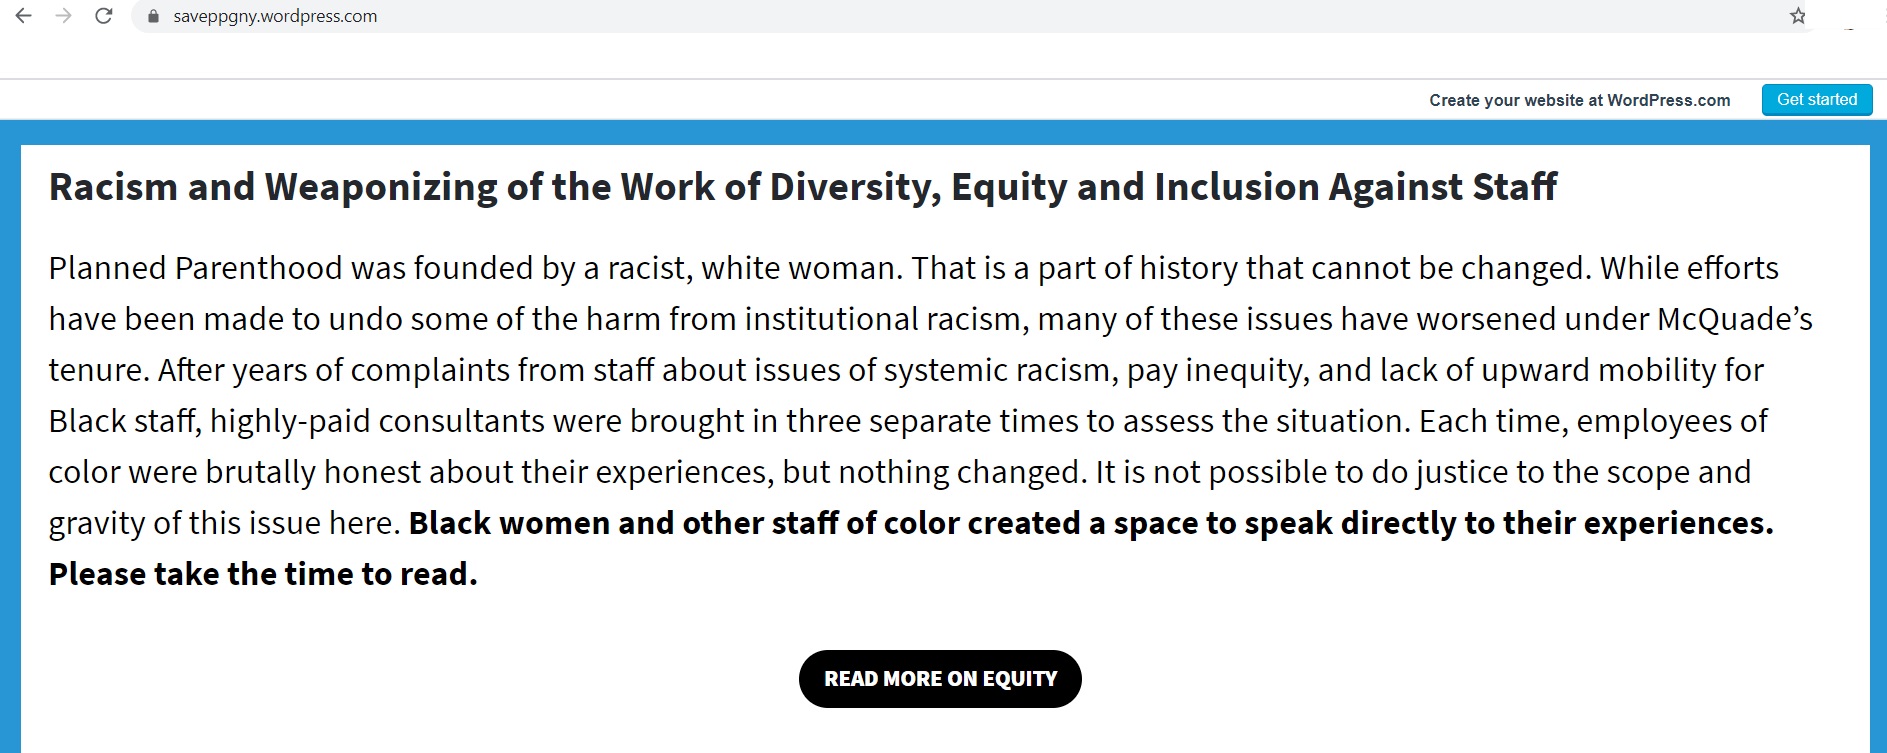Click the empty area of the address bar
This screenshot has width=1887, height=753.
pos(1080,16)
